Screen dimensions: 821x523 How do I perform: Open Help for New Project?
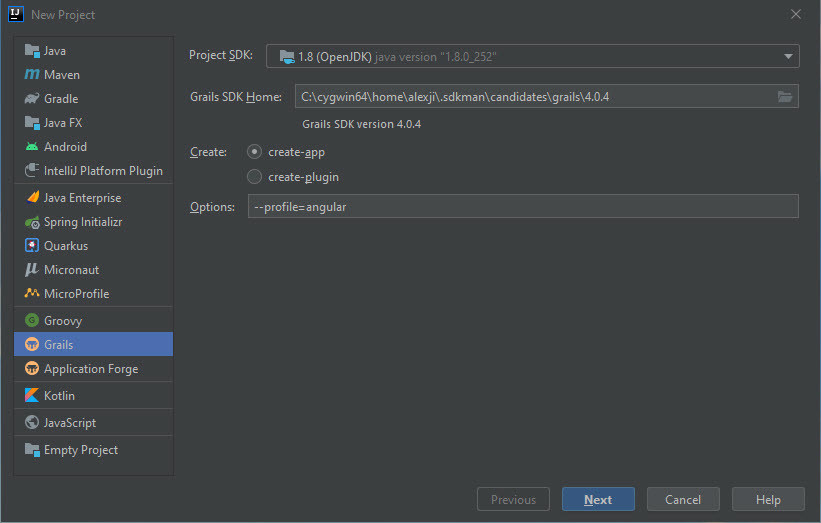click(x=768, y=499)
